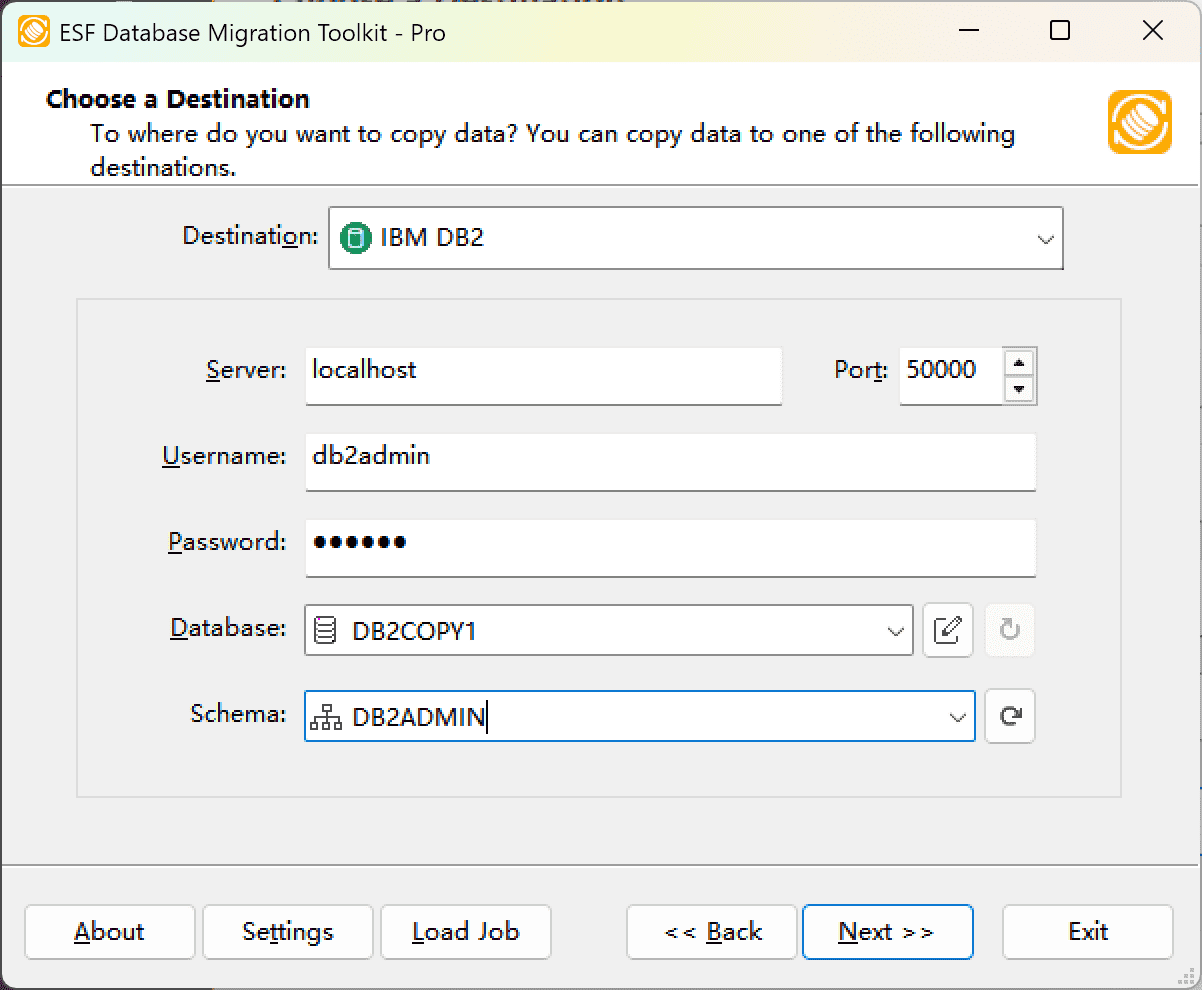Open the database name editor with the pencil icon
This screenshot has width=1202, height=990.
pos(947,630)
